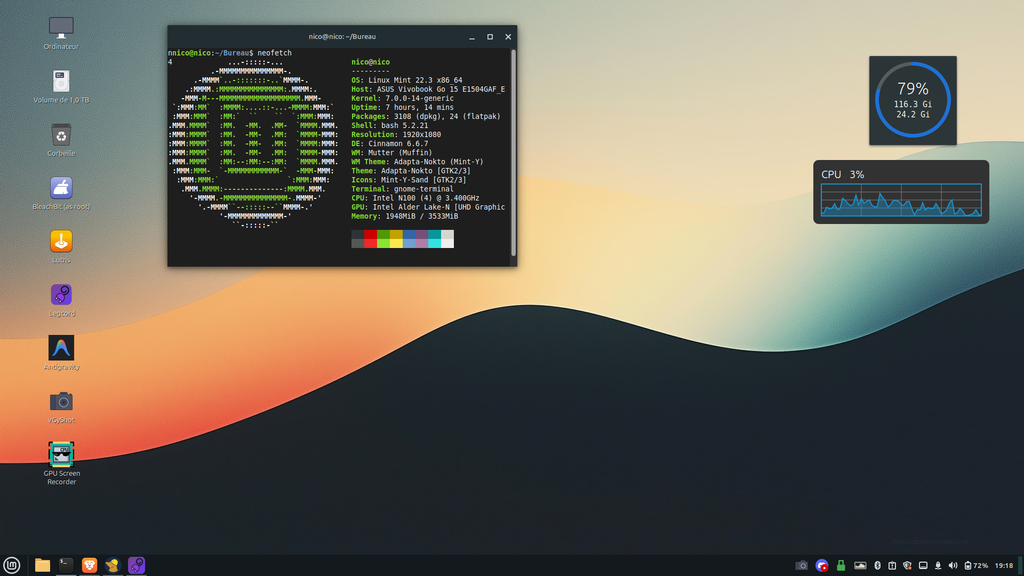This screenshot has width=1024, height=576.
Task: Click the neofetch command at the prompt
Action: click(274, 53)
